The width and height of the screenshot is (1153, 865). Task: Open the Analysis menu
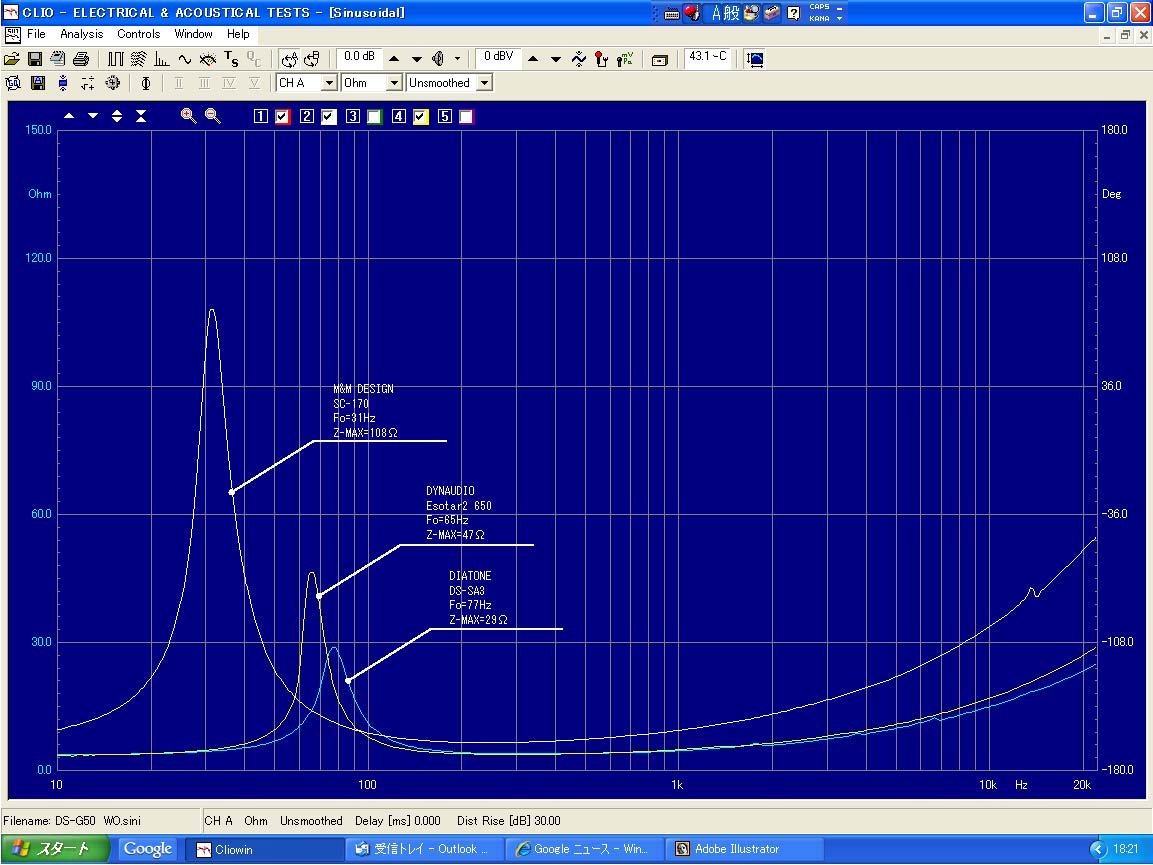click(81, 34)
